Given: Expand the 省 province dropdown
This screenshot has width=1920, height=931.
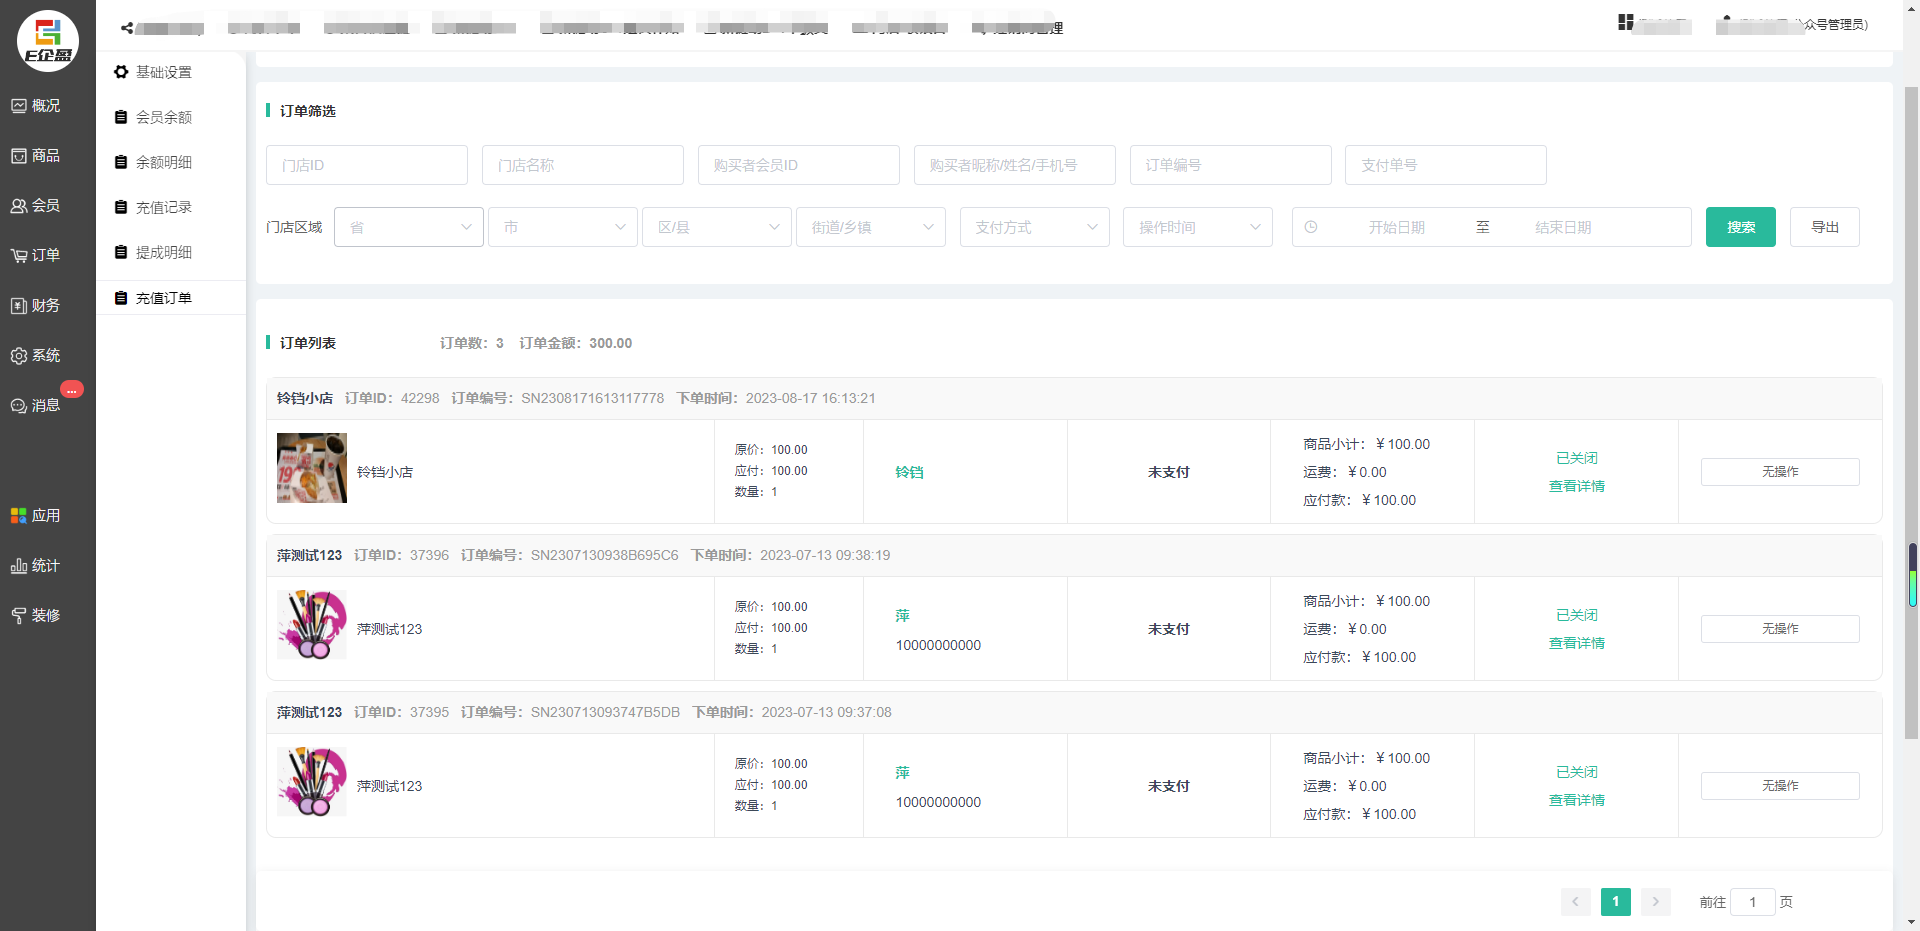Looking at the screenshot, I should pos(409,227).
